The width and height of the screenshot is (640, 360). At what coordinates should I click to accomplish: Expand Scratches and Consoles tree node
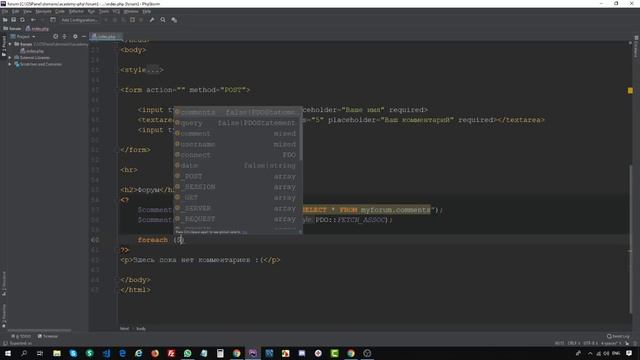10,64
